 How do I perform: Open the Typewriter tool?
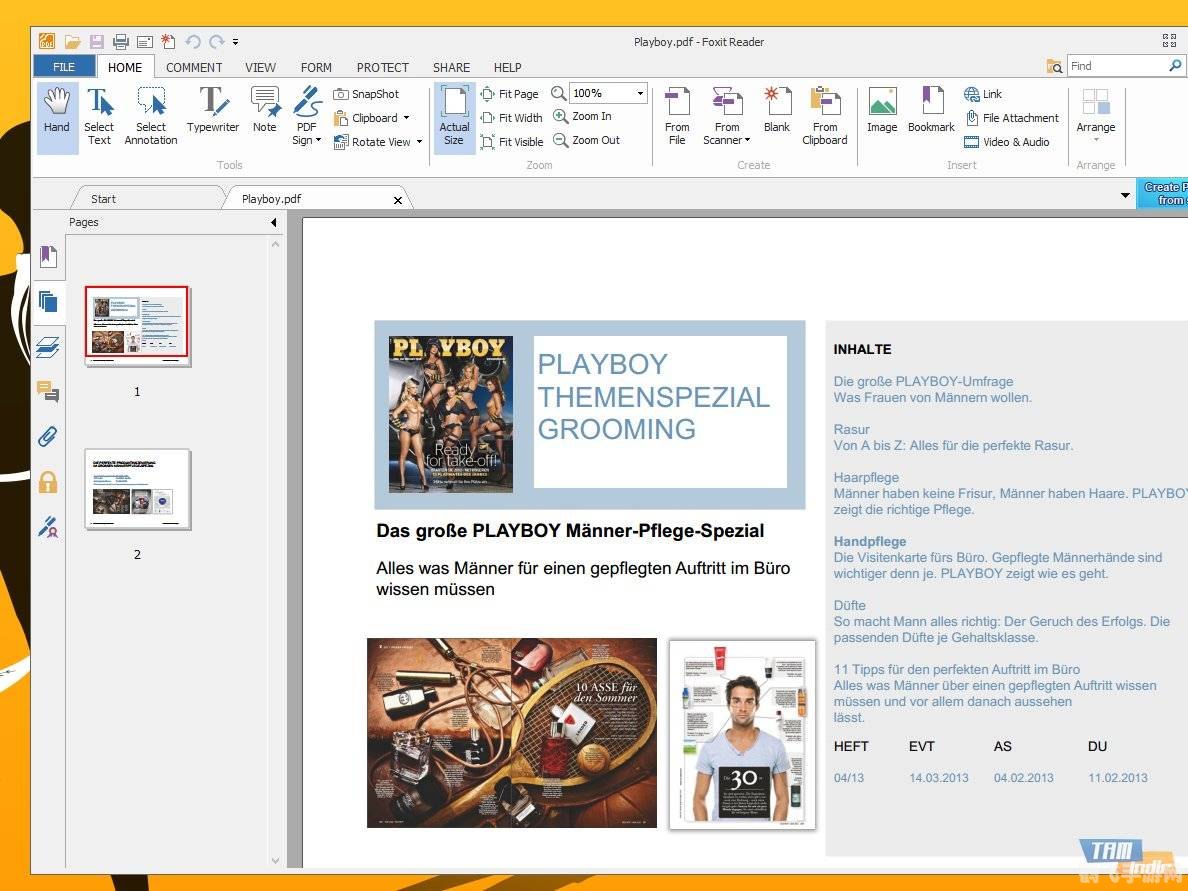tap(213, 113)
